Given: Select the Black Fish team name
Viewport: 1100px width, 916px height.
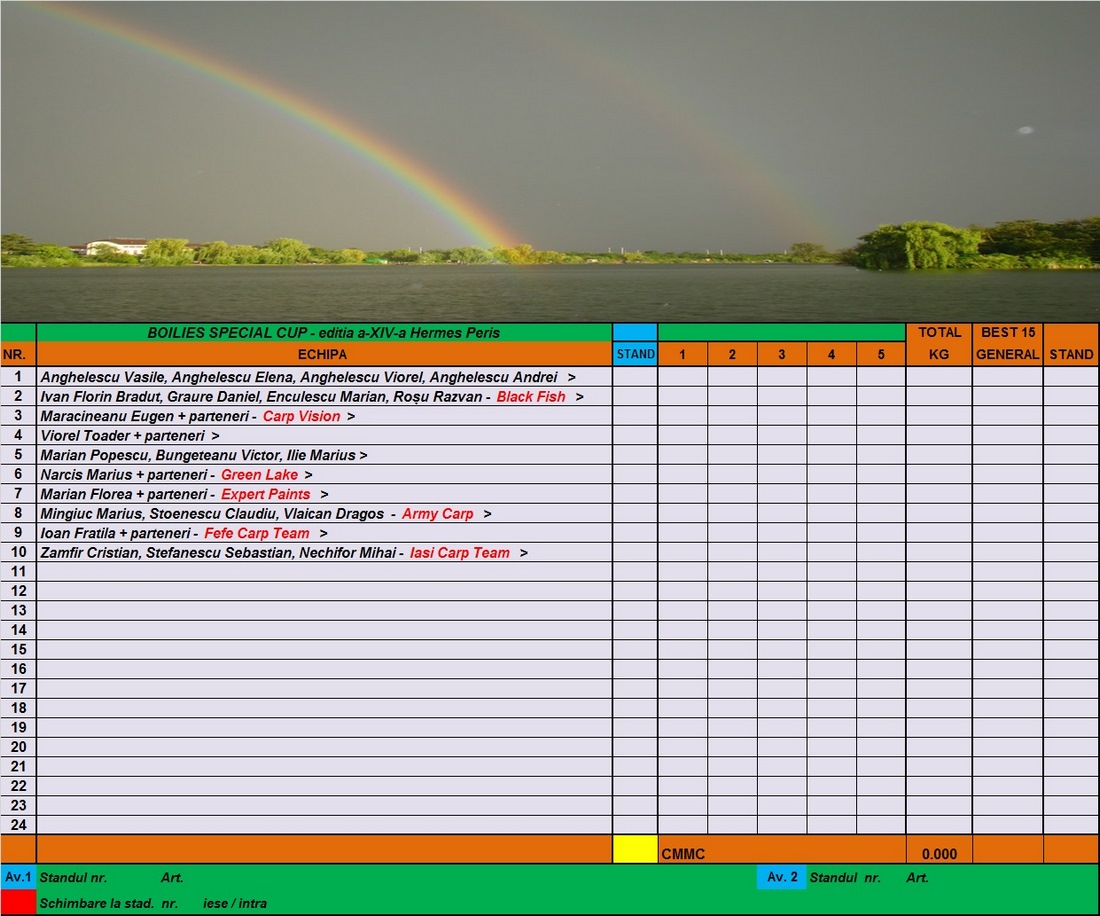Looking at the screenshot, I should (x=531, y=397).
